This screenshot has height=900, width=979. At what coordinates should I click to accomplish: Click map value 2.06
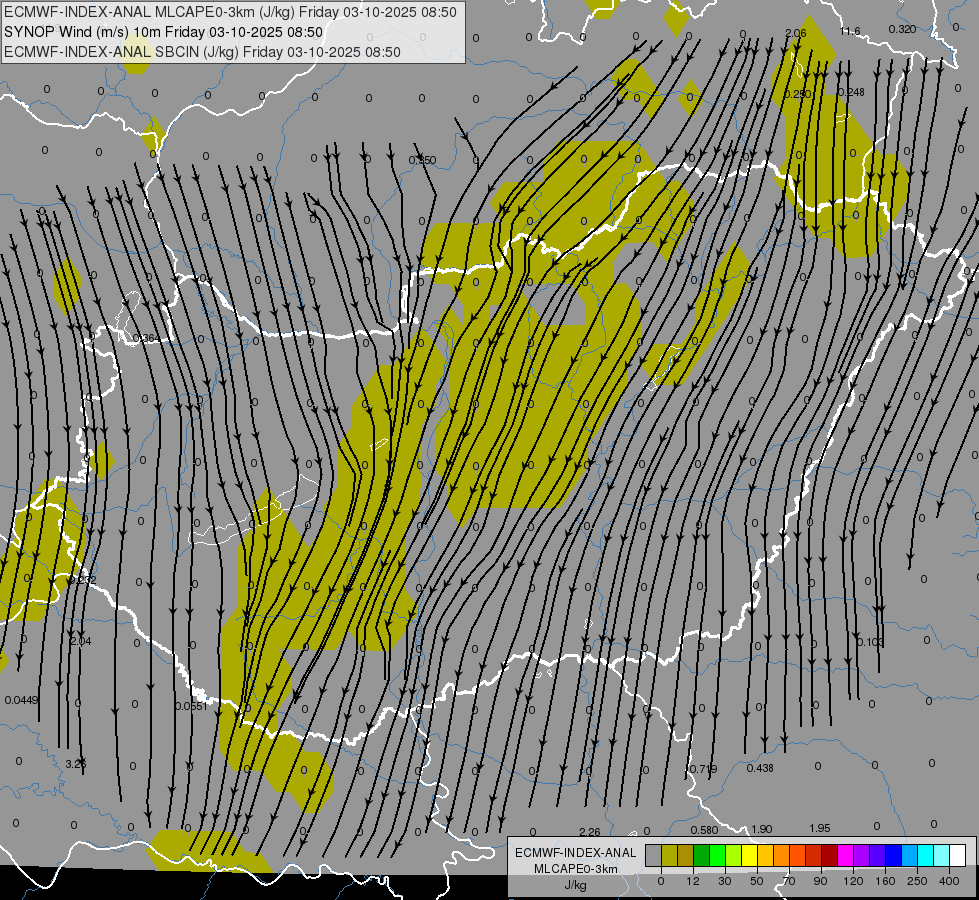coord(795,33)
